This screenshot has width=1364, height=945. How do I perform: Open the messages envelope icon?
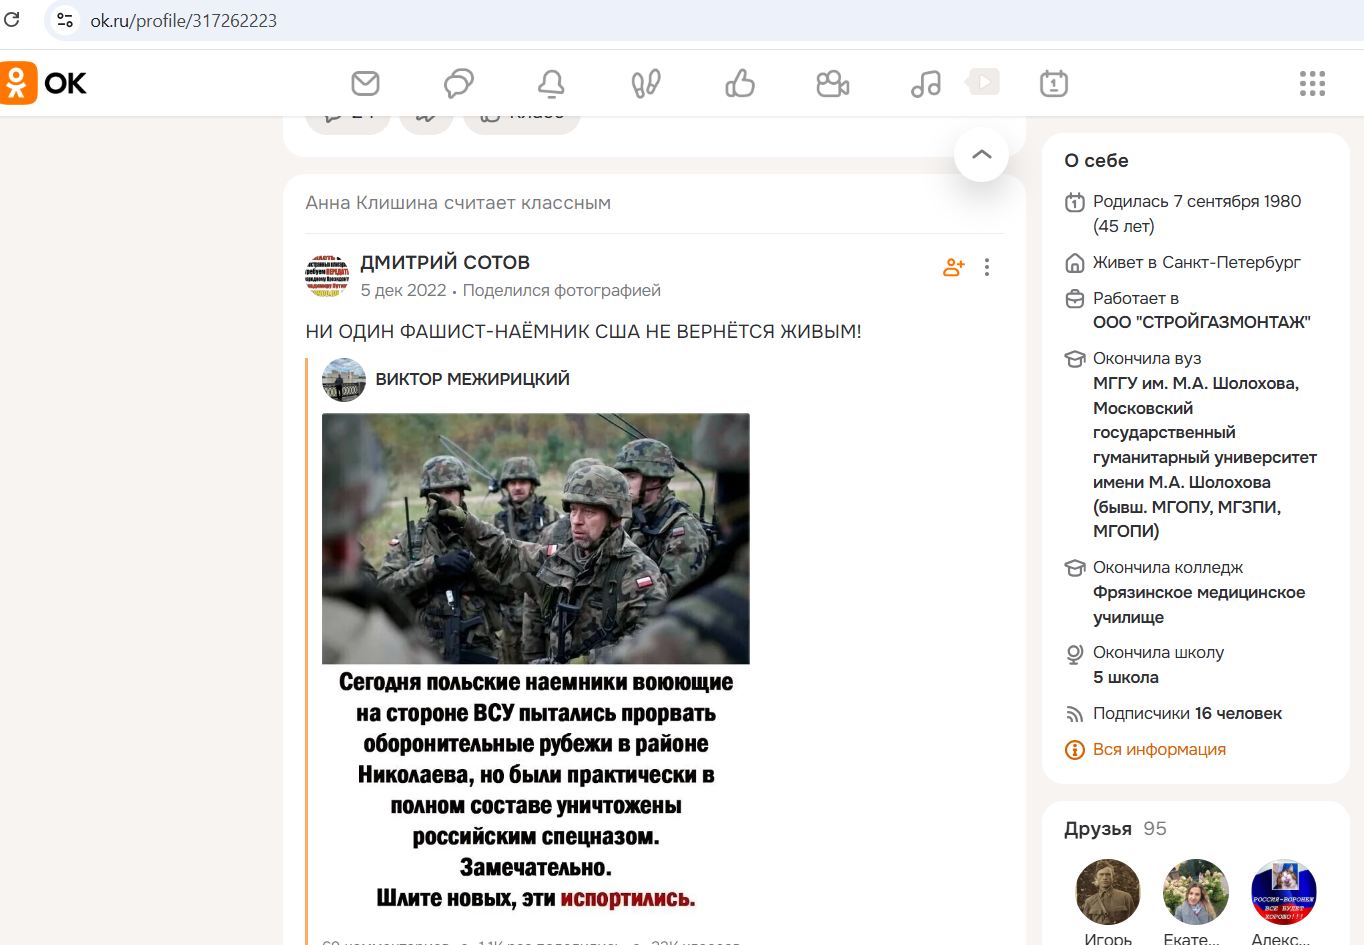(x=365, y=84)
